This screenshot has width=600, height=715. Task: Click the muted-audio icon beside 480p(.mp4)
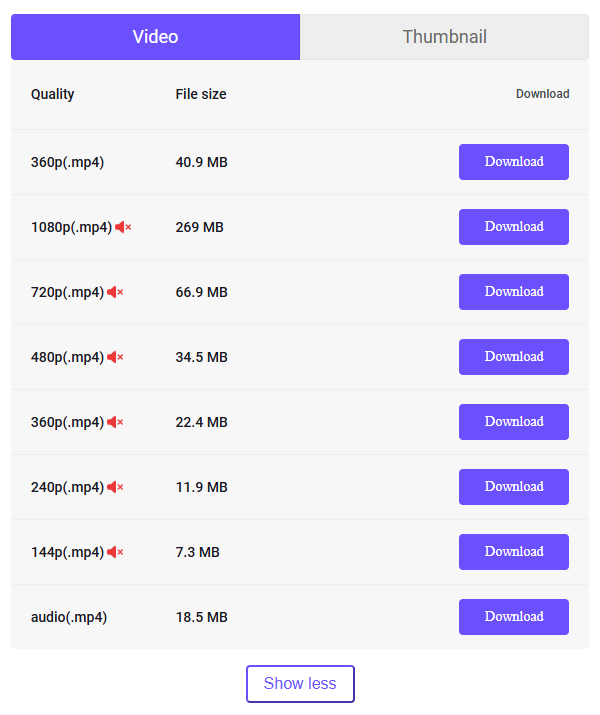(x=115, y=357)
